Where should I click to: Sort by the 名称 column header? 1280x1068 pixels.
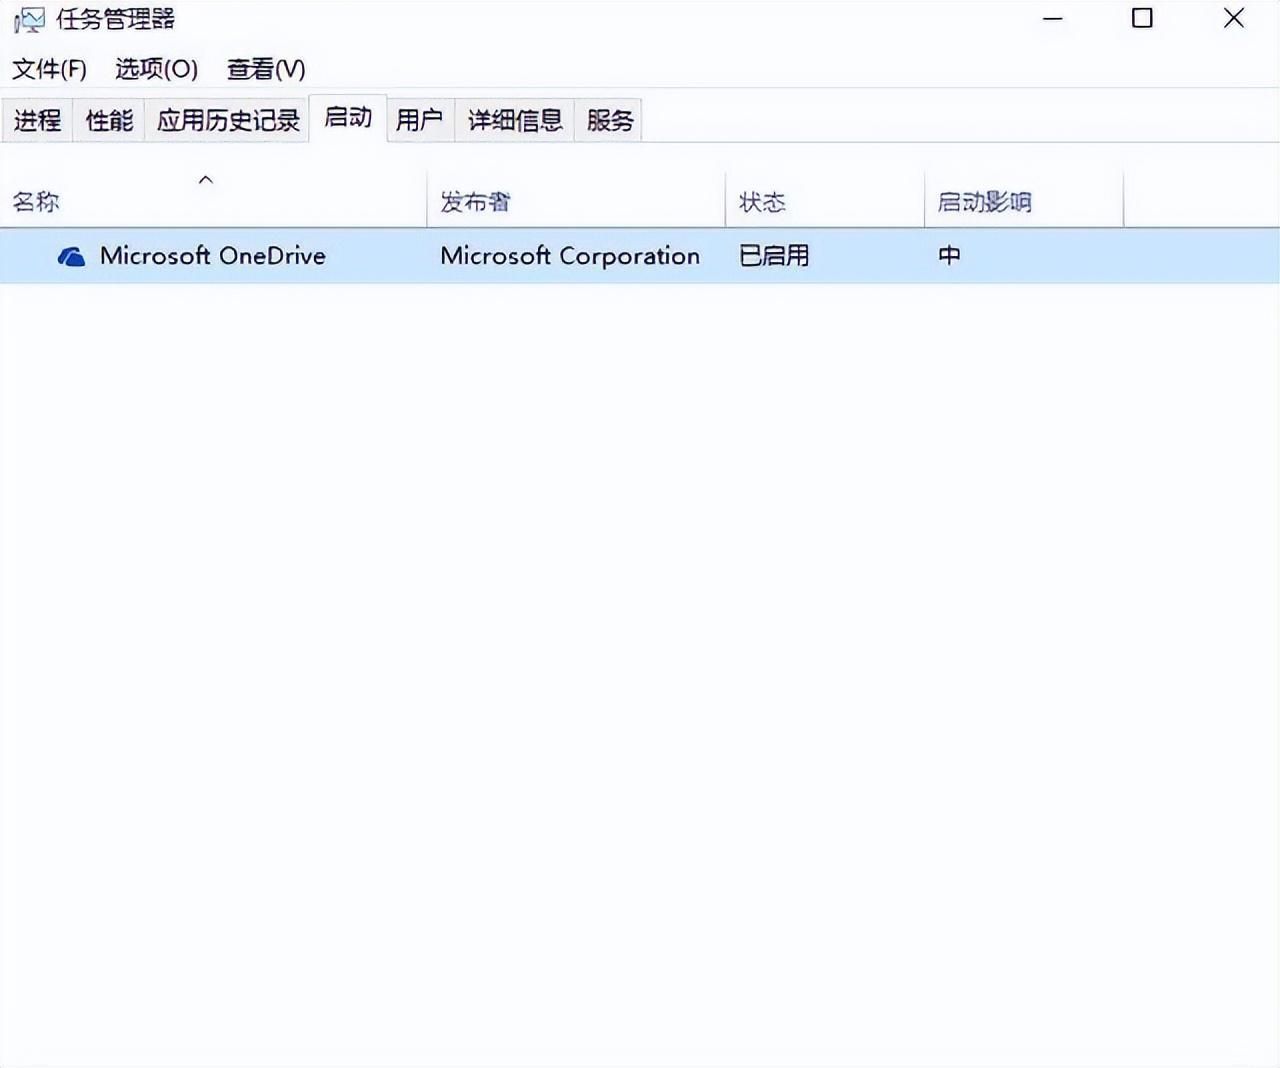point(213,200)
